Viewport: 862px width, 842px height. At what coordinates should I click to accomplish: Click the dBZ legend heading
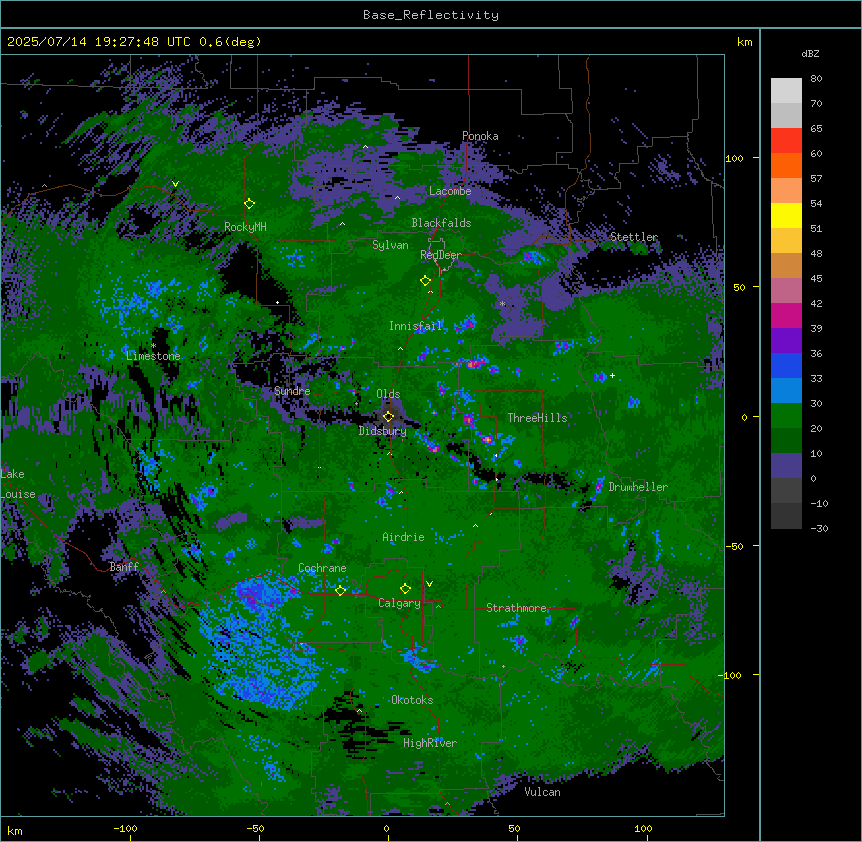coord(810,53)
